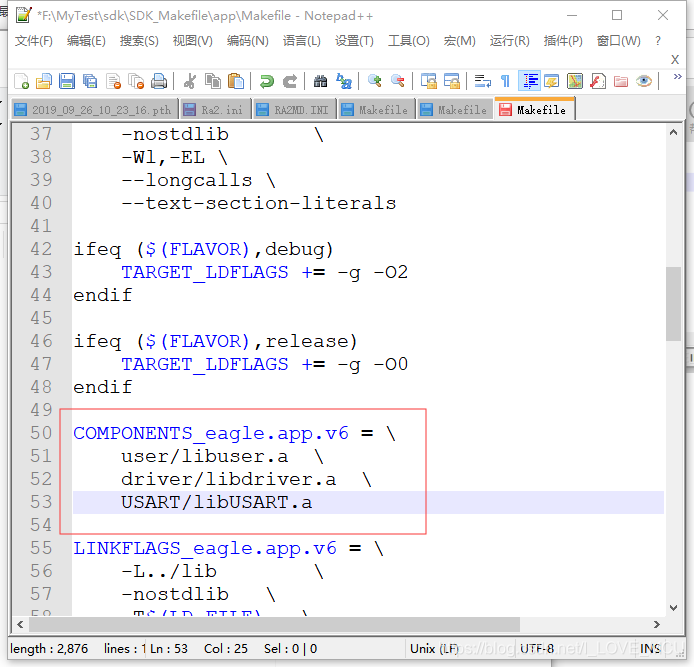Toggle the INS insert mode indicator
Screen dimensions: 694x667
pos(650,648)
